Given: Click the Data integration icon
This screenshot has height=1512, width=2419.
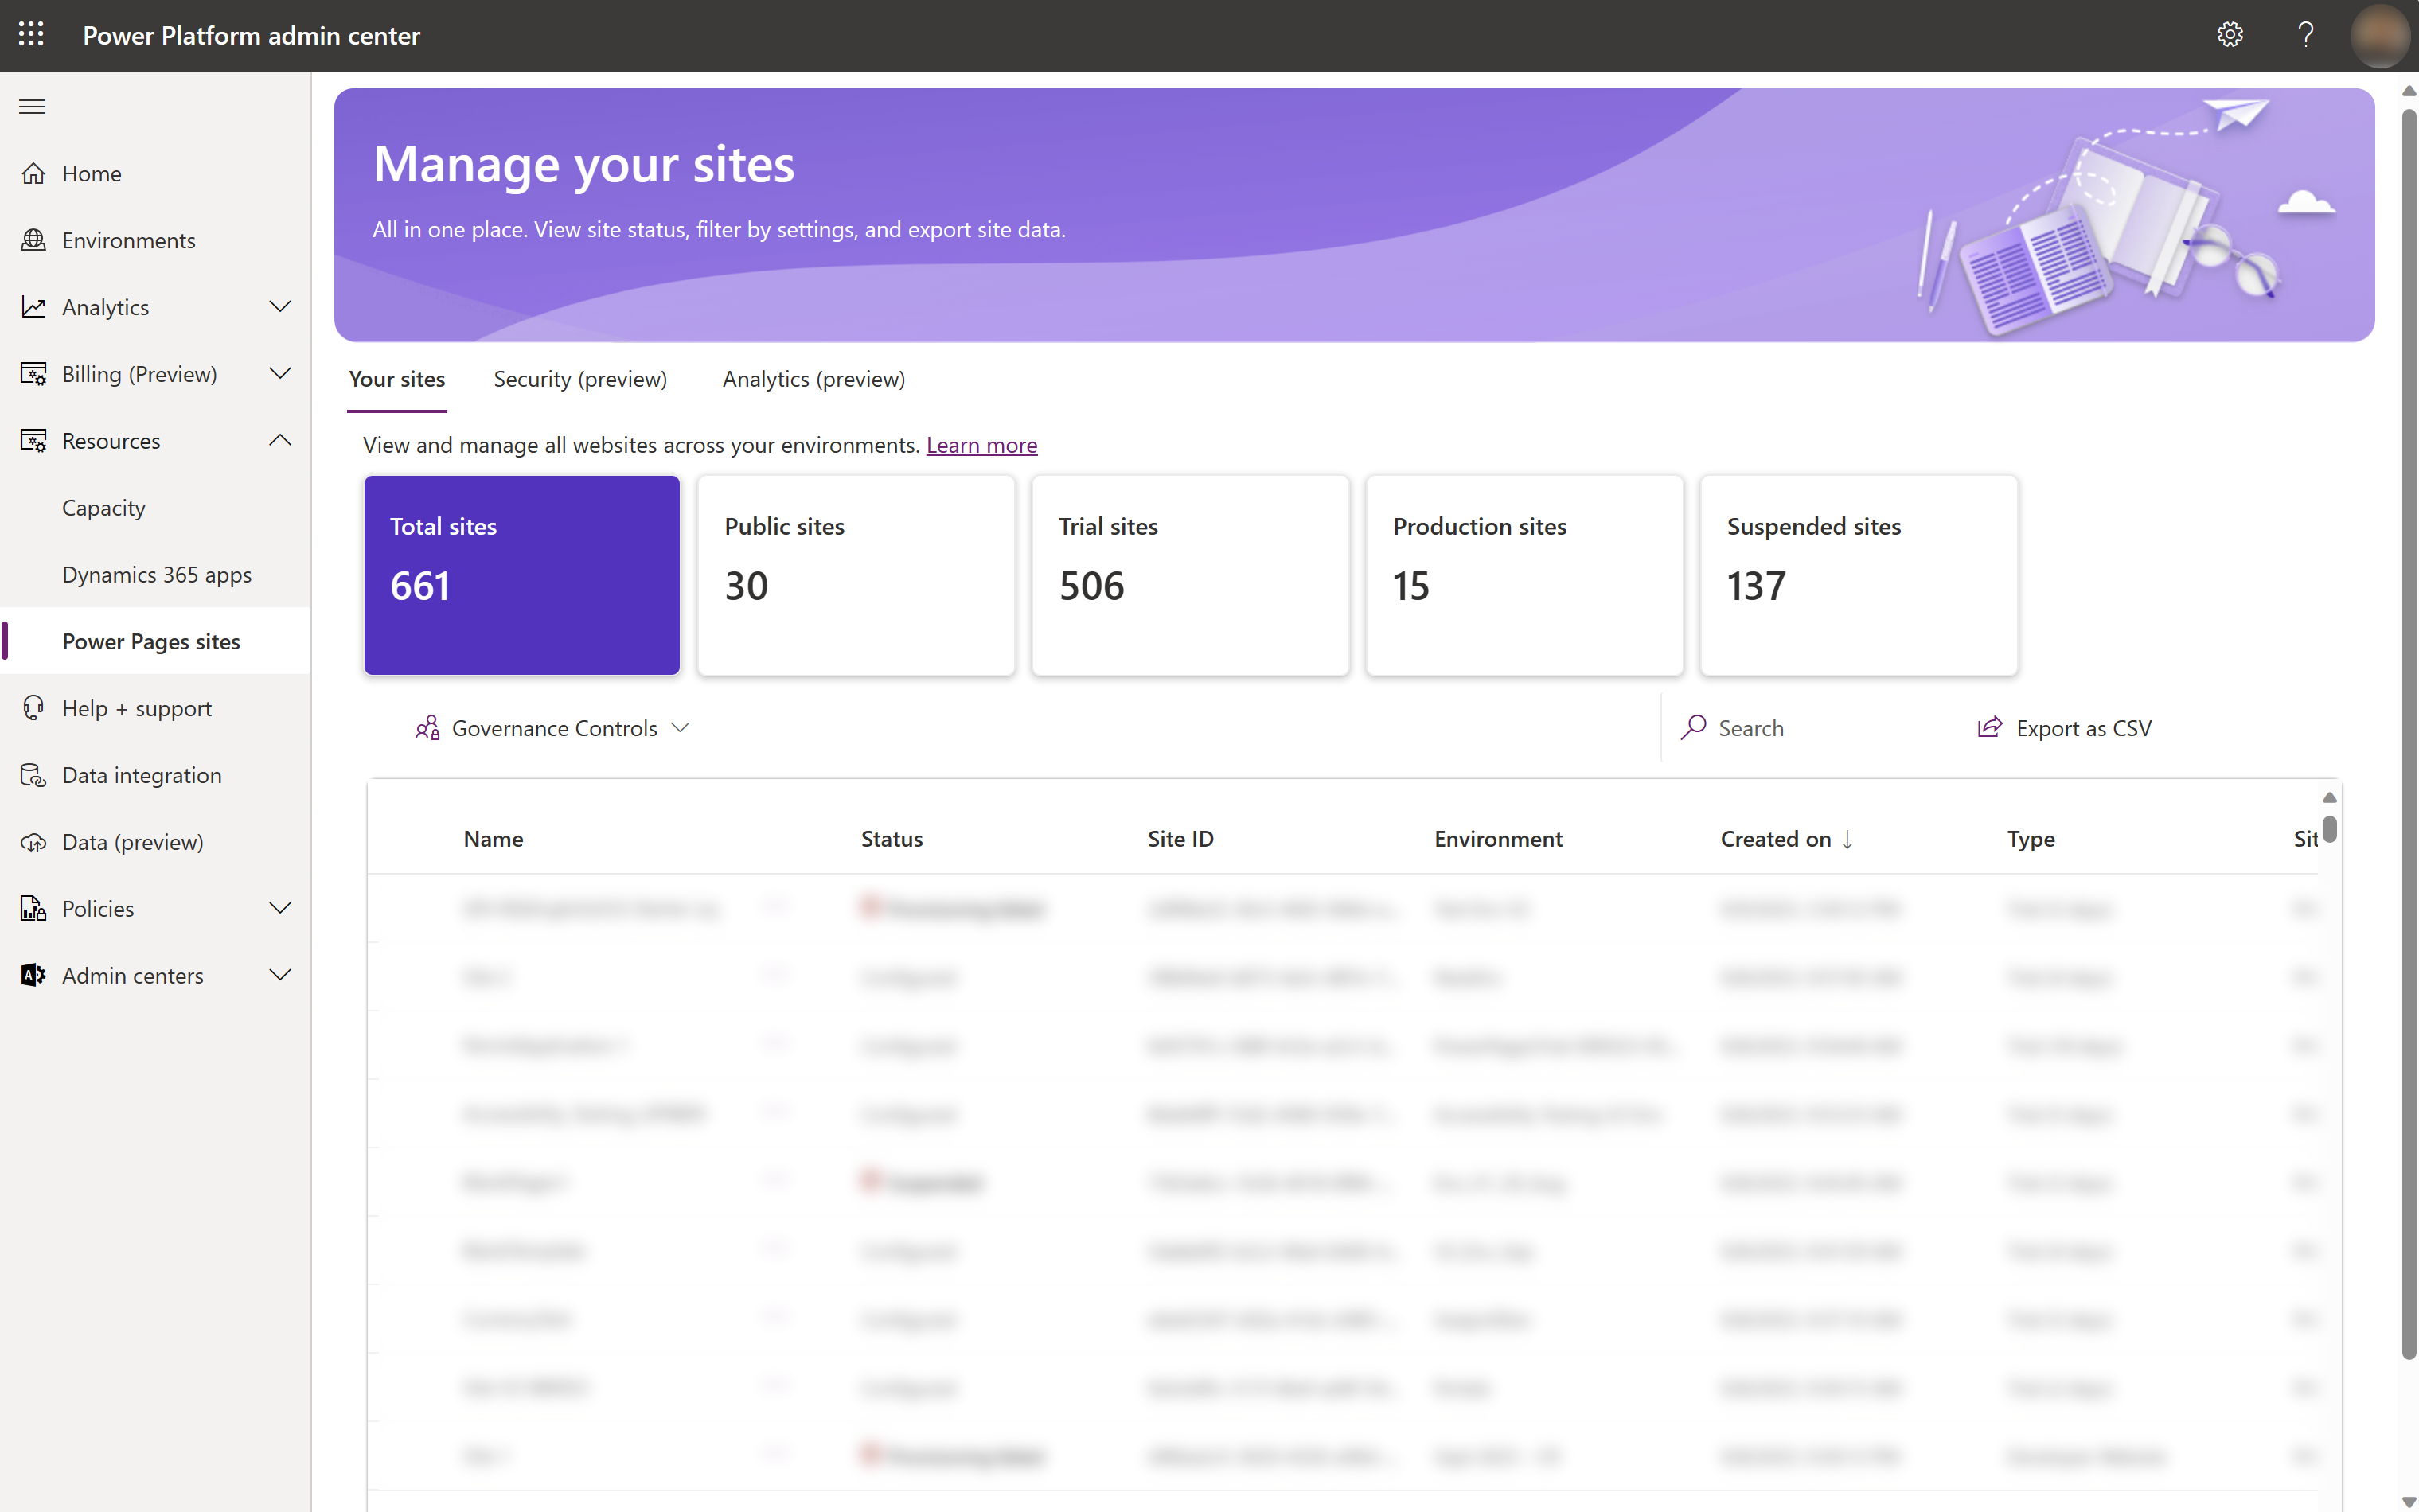Looking at the screenshot, I should click(x=33, y=774).
